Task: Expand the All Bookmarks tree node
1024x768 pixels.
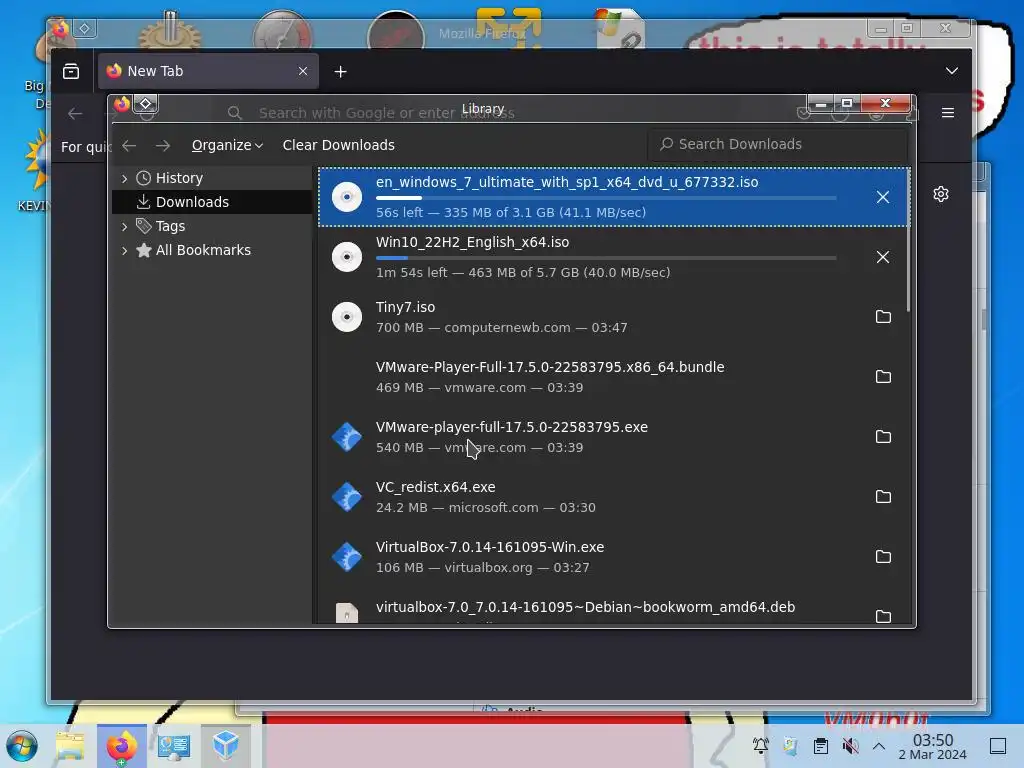Action: coord(124,251)
